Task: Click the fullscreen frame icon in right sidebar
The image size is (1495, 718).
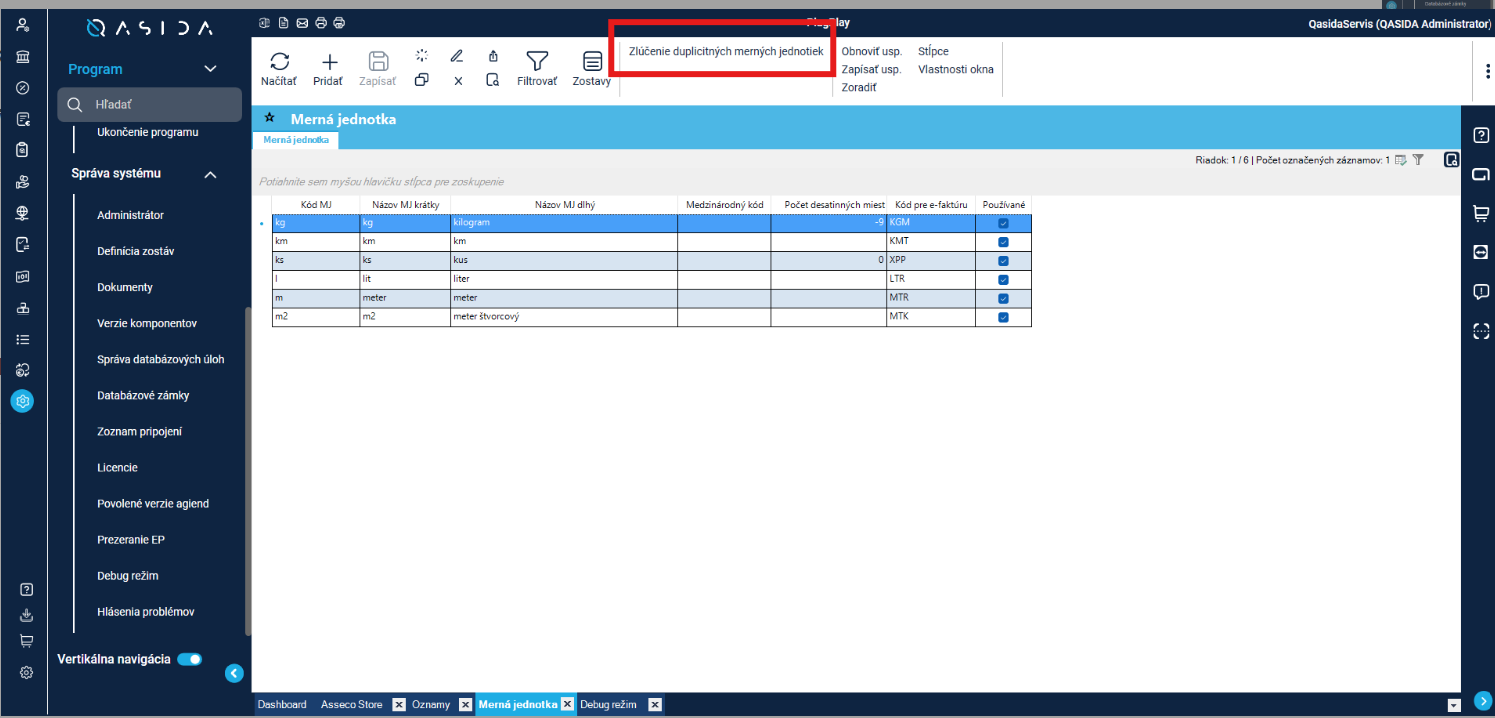Action: [1481, 331]
